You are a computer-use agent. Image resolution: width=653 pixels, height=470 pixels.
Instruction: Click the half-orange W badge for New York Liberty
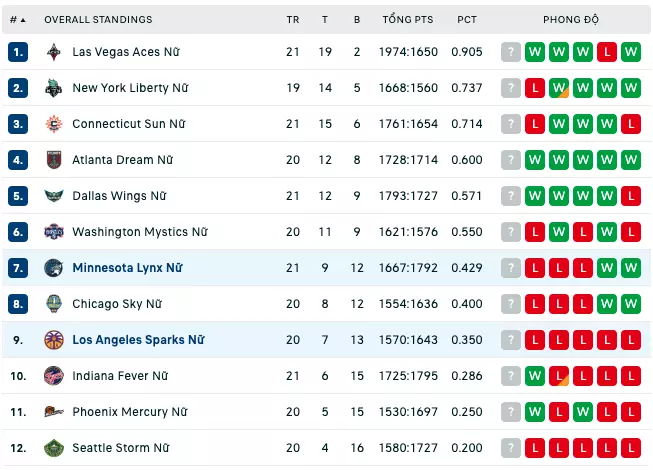[559, 88]
